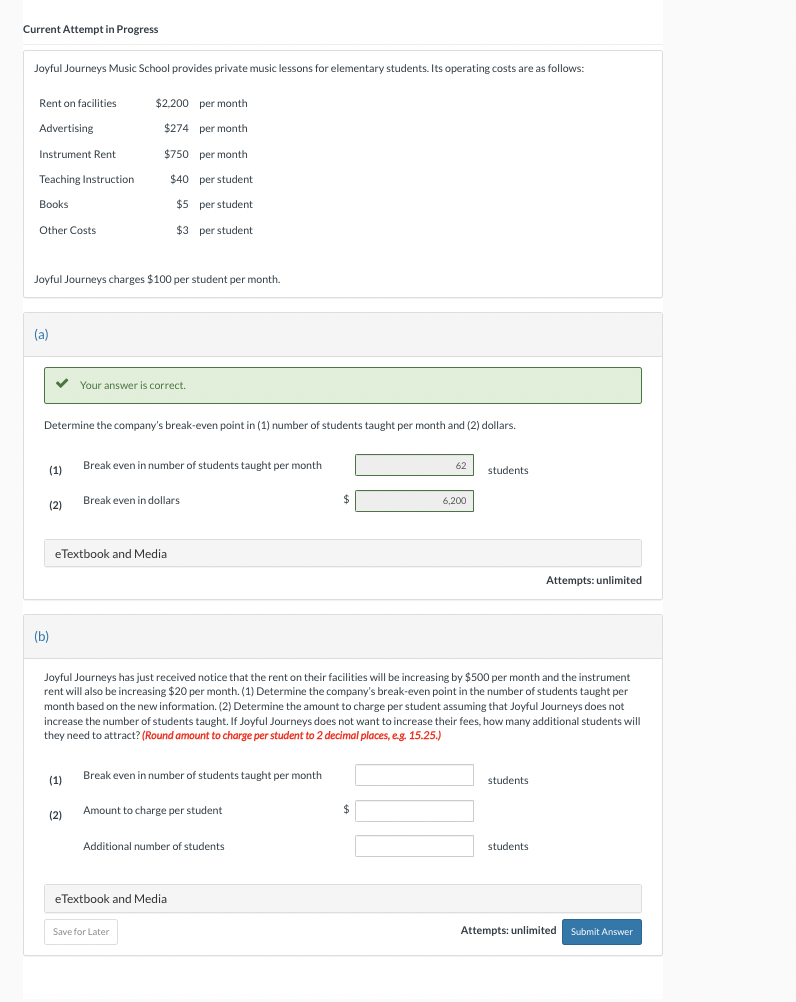Click the "Books" row label

(54, 204)
